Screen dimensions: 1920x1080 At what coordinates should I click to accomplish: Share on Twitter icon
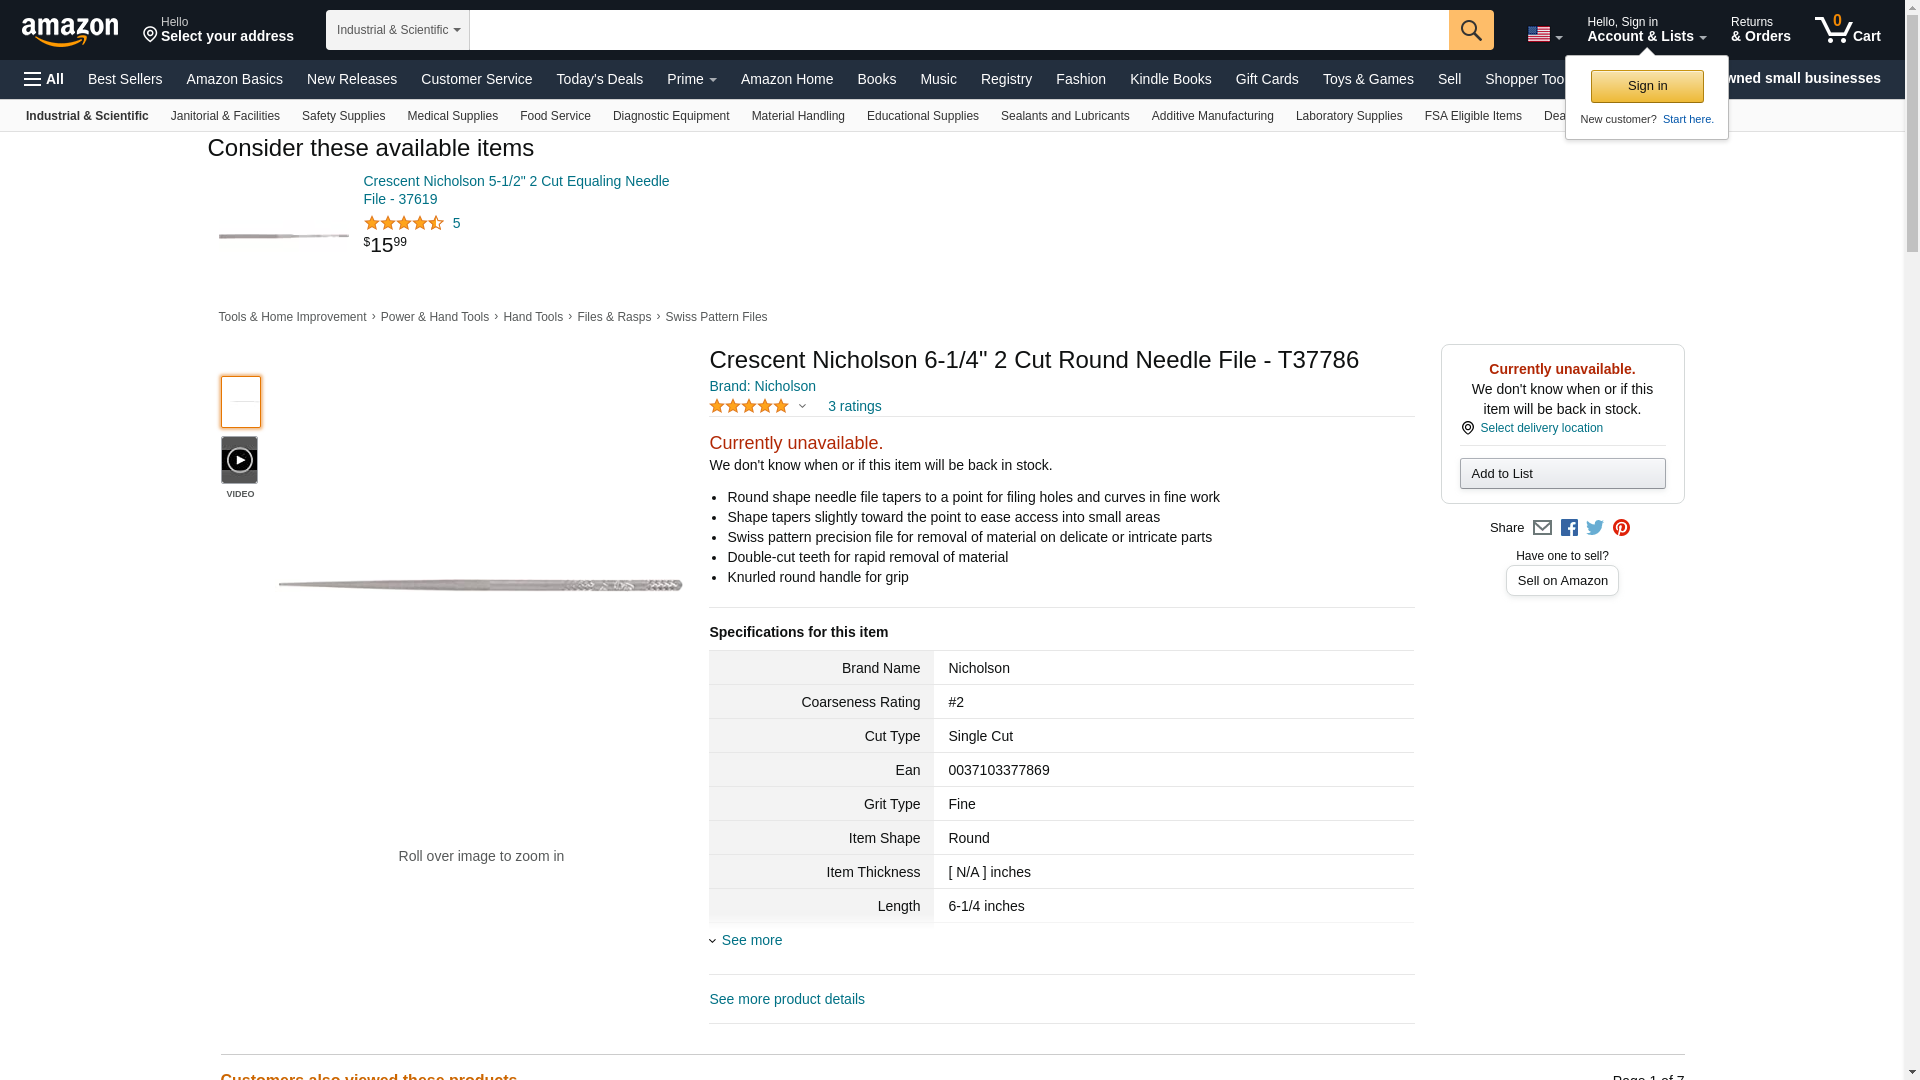tap(1595, 528)
